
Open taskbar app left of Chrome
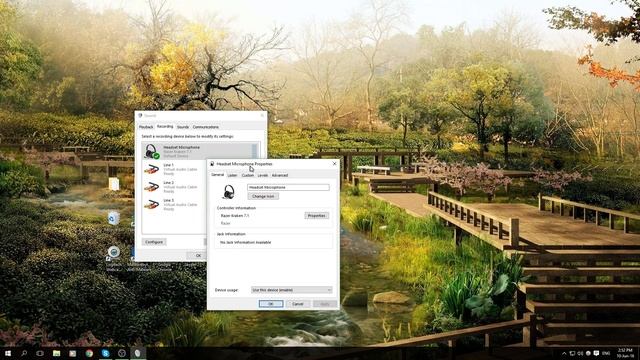coord(73,353)
